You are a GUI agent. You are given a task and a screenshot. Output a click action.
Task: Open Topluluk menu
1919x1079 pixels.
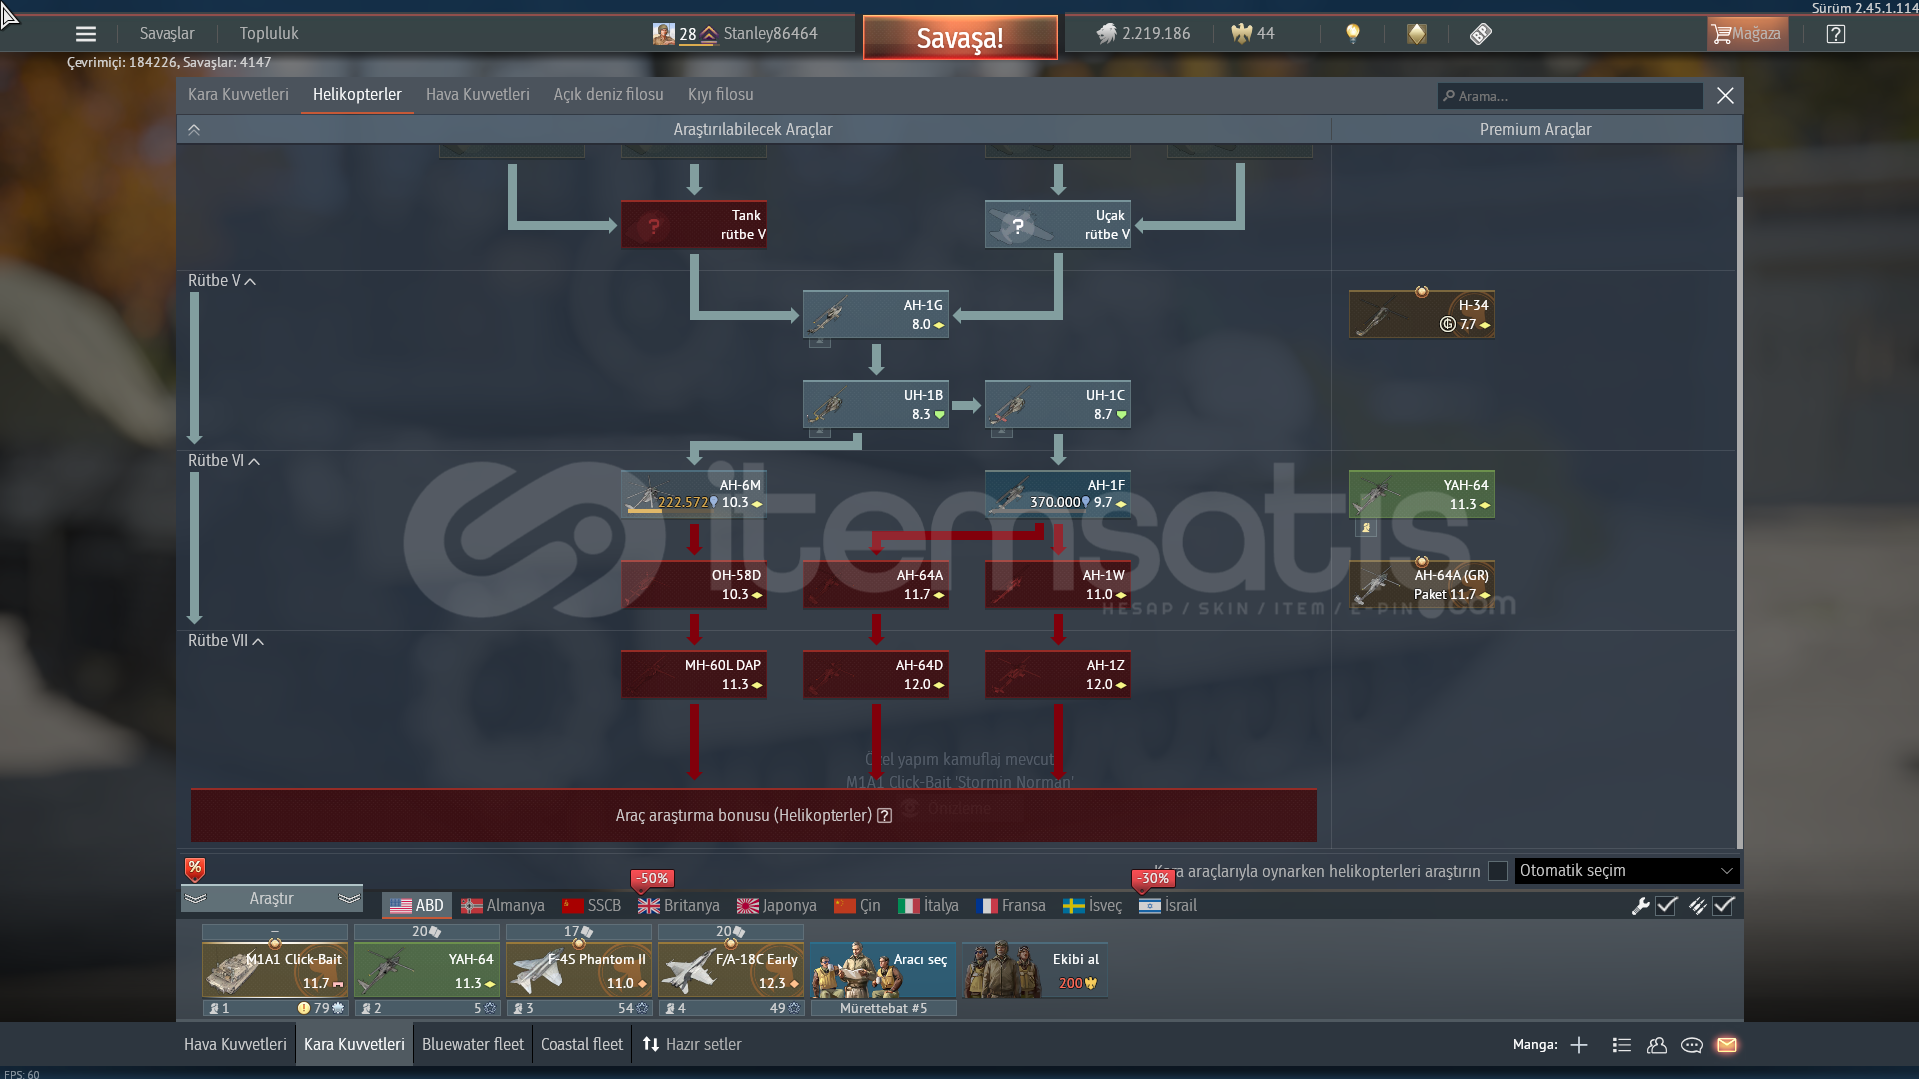pyautogui.click(x=269, y=34)
